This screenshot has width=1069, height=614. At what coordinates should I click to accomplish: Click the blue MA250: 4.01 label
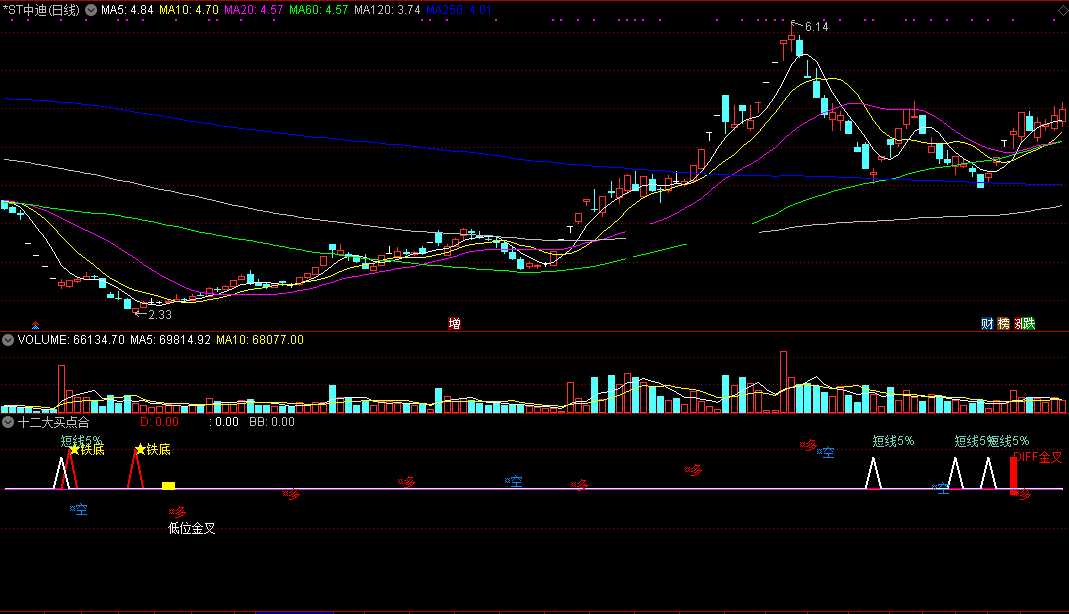click(459, 10)
